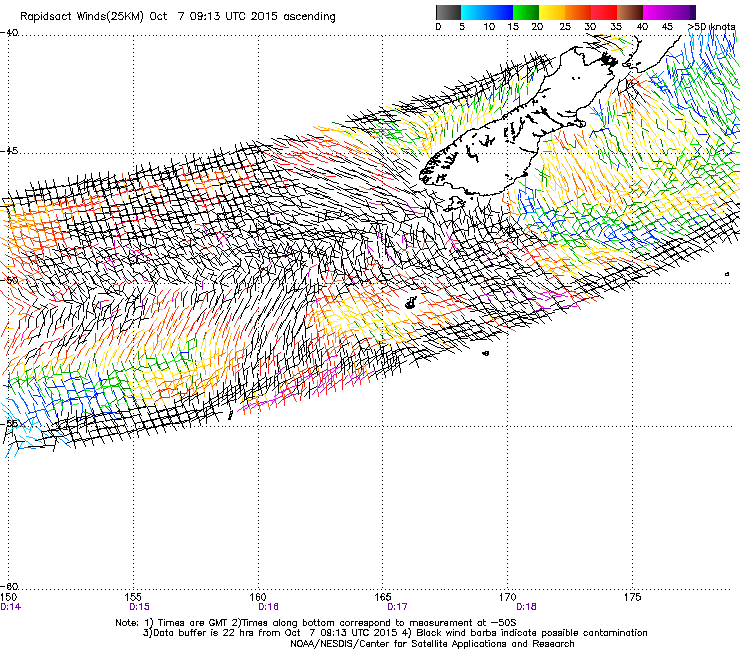The width and height of the screenshot is (740, 650).
Task: Click the '-55' latitude axis label
Action: coord(9,423)
